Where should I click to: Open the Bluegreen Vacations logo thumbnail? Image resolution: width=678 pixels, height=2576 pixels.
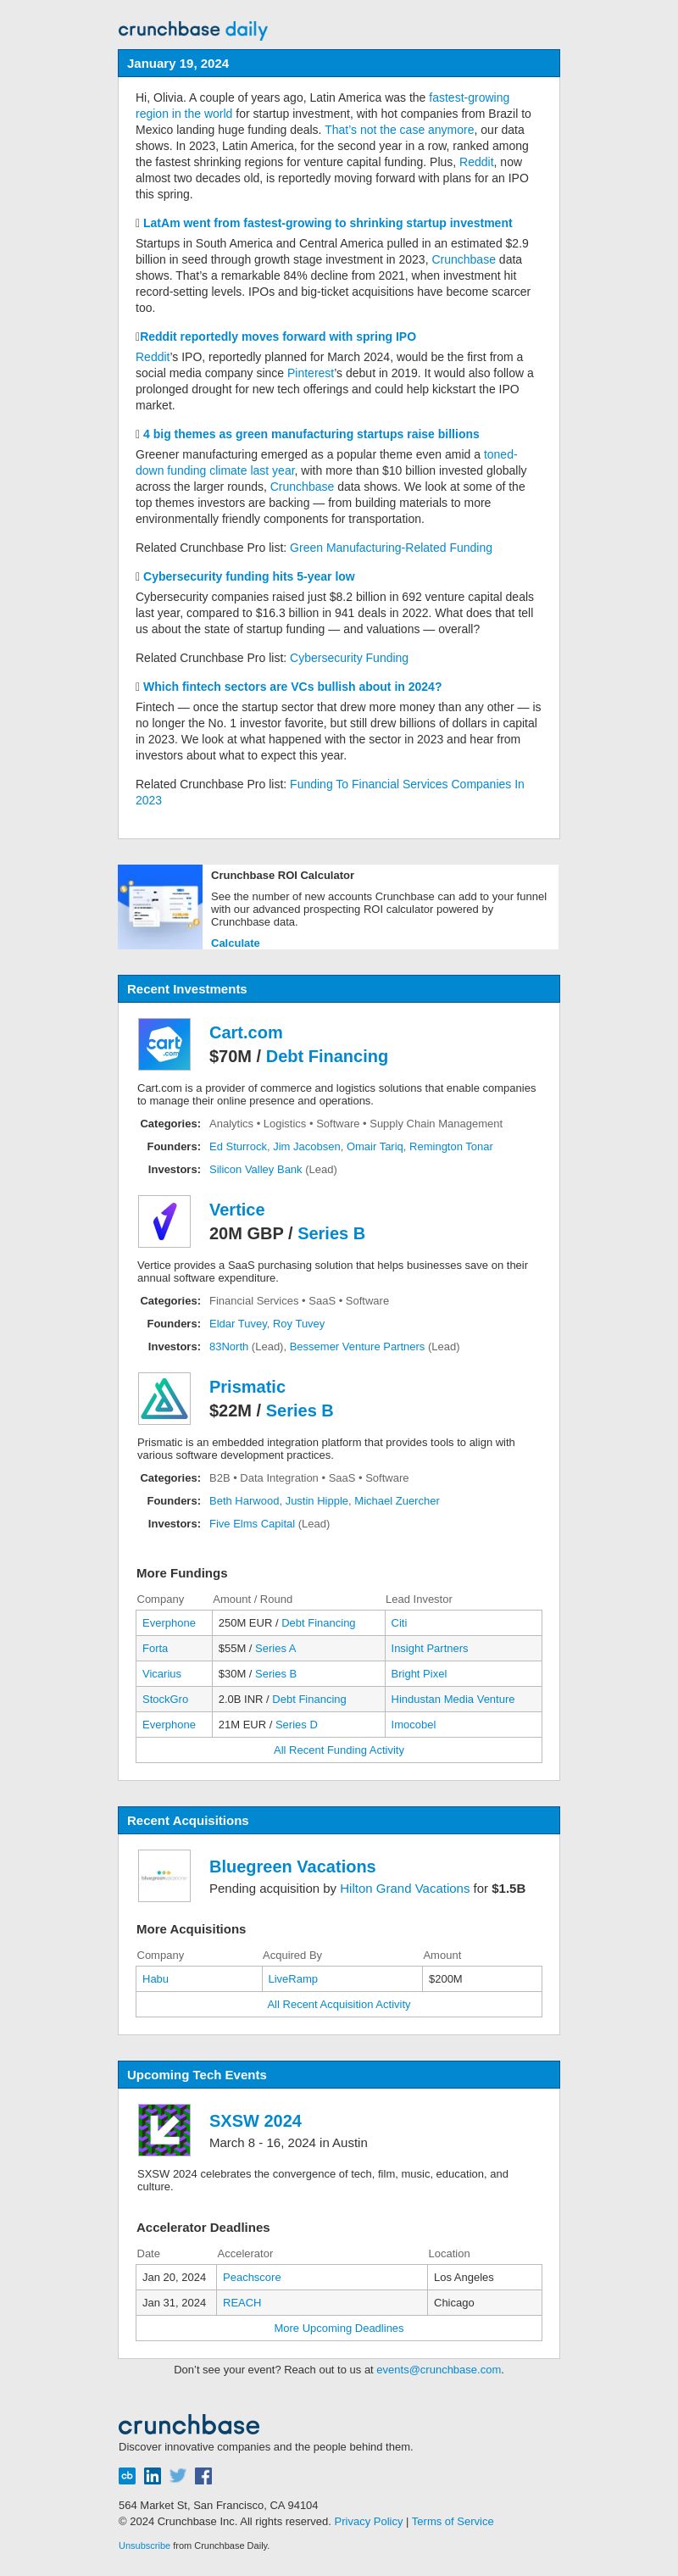(x=164, y=1876)
